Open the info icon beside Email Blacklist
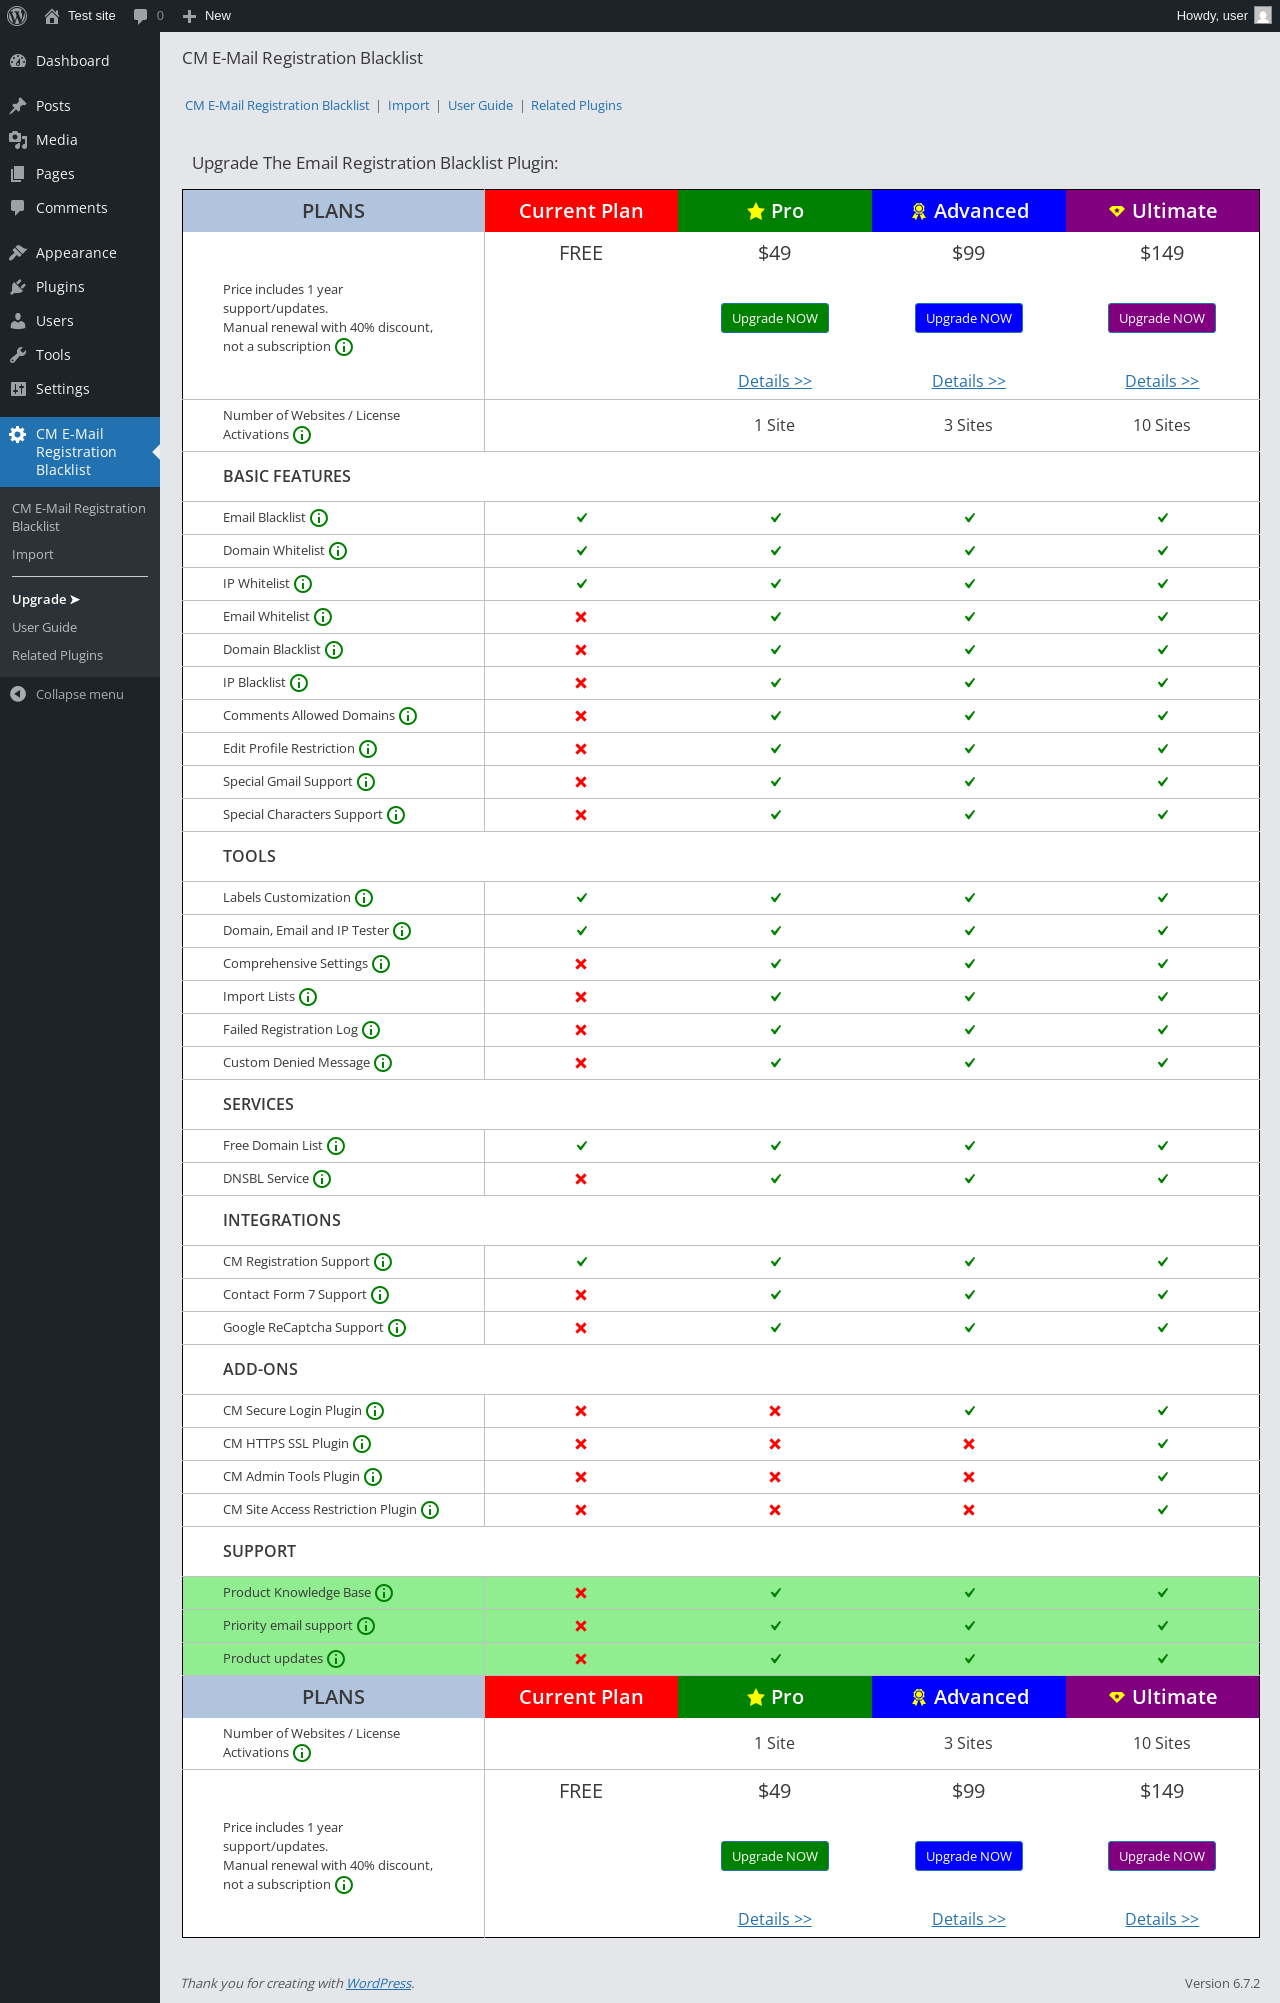The width and height of the screenshot is (1280, 2003). point(319,518)
